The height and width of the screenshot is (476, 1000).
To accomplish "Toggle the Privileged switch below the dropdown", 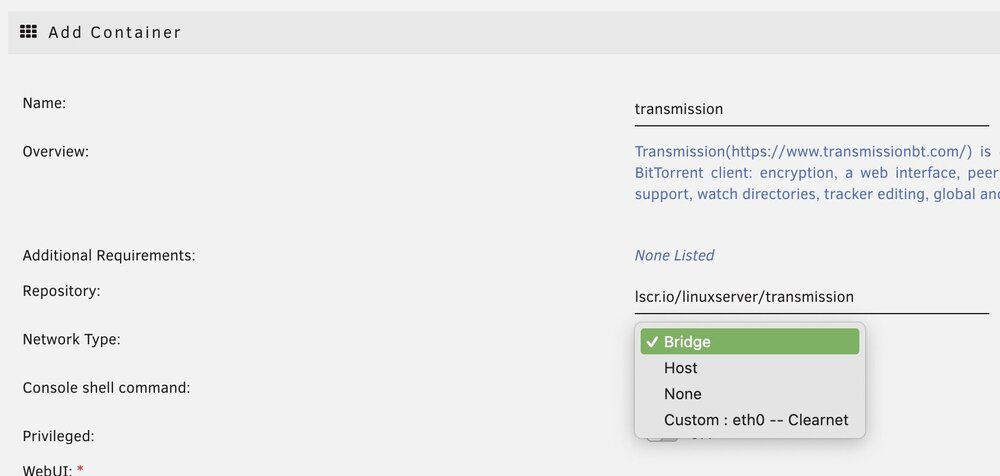I will [662, 438].
